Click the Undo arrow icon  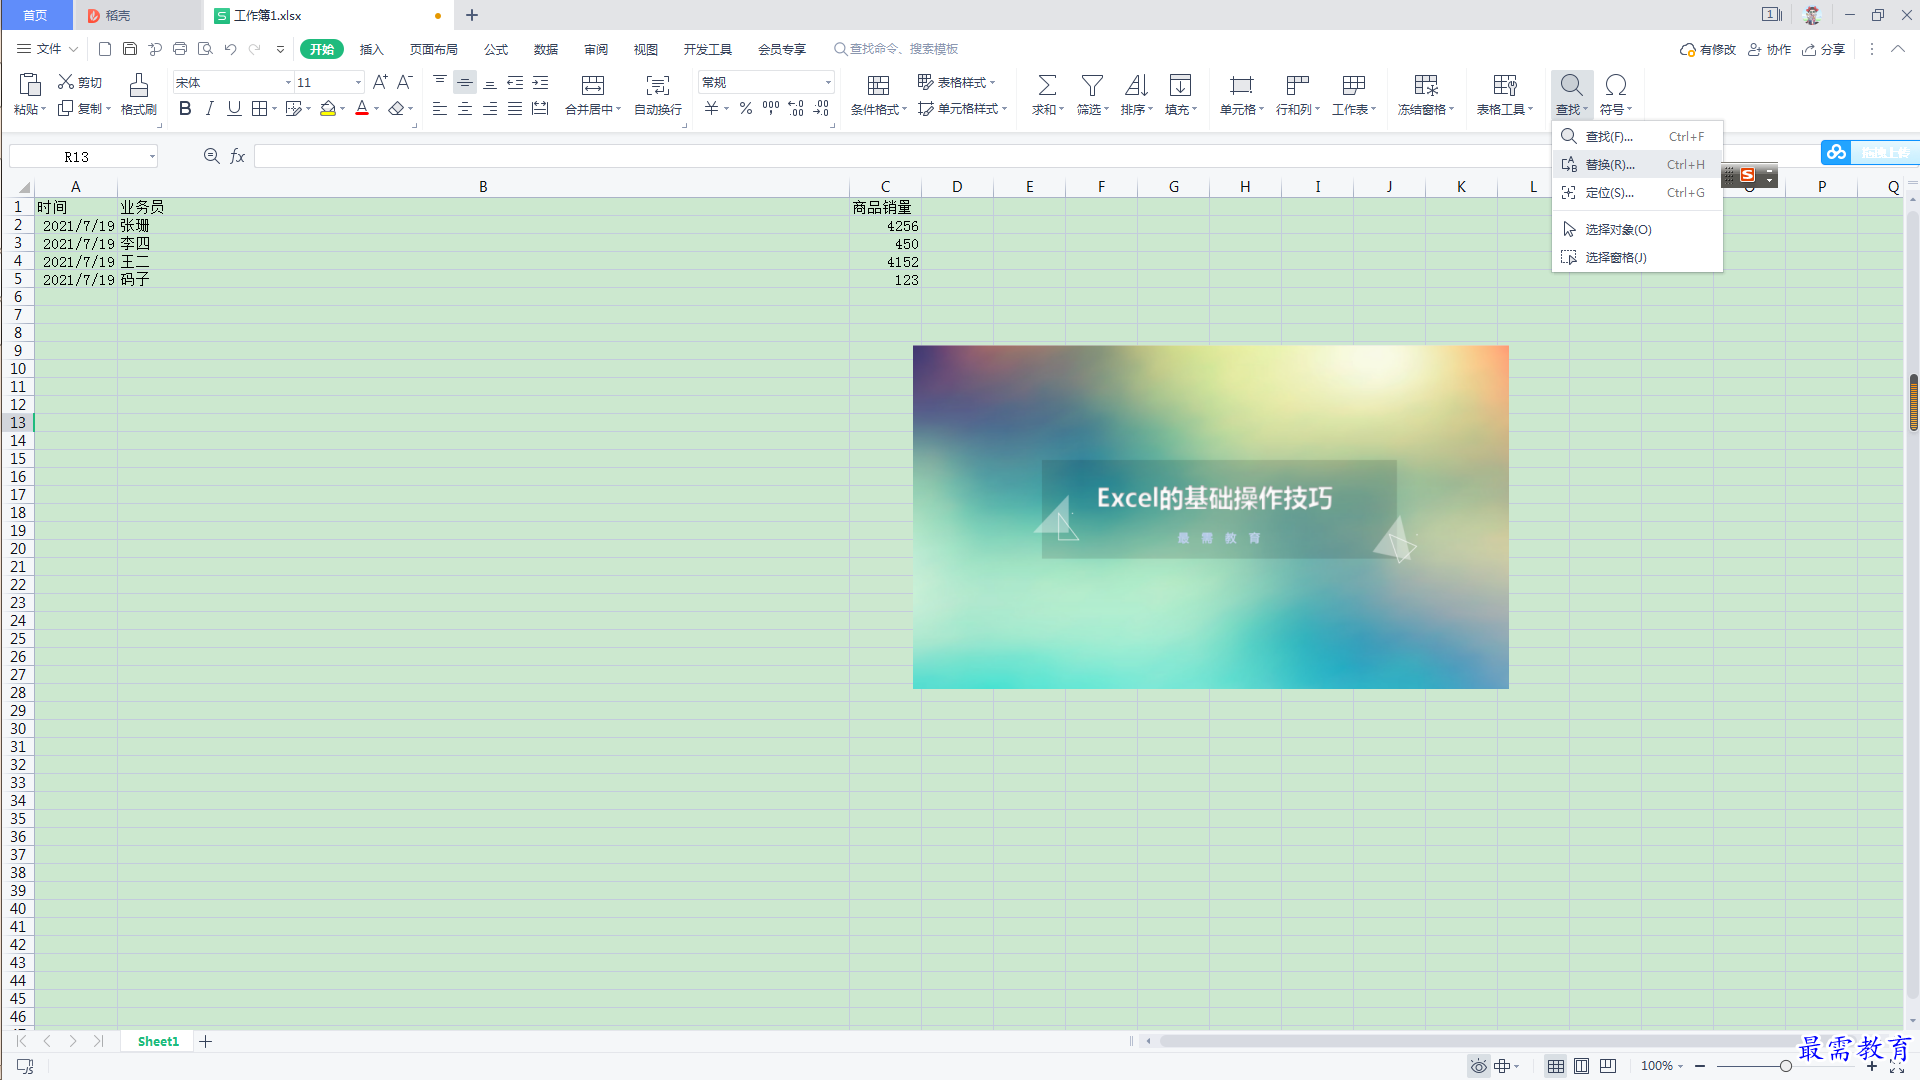[230, 49]
